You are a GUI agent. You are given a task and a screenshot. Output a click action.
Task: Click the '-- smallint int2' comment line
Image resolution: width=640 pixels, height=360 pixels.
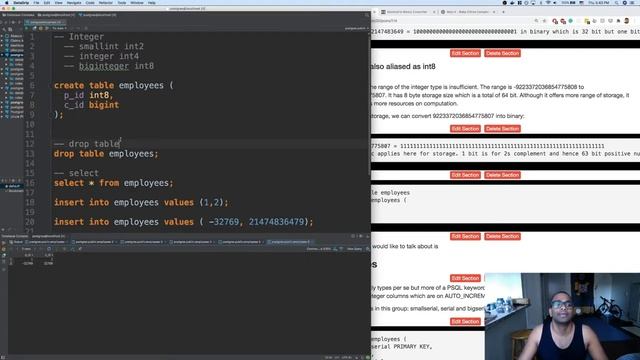pos(104,46)
